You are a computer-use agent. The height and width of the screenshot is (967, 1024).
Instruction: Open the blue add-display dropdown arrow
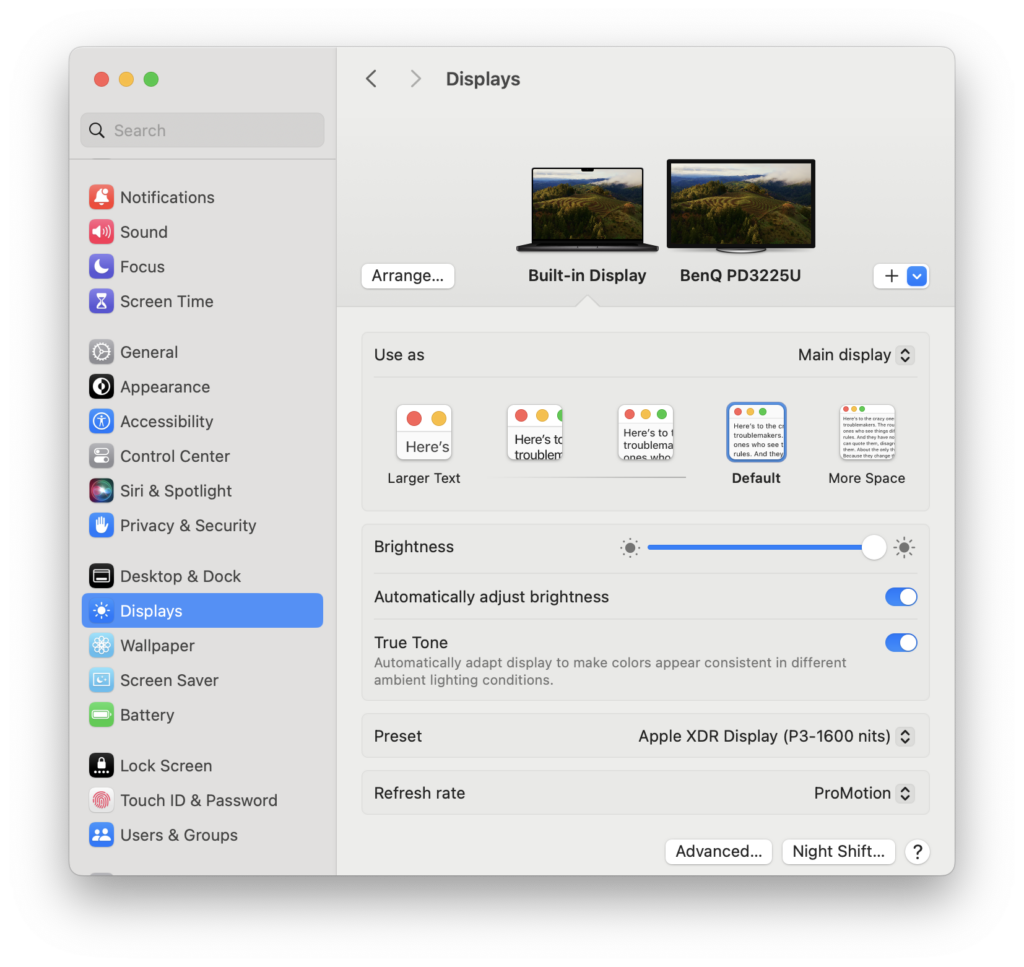[x=917, y=276]
